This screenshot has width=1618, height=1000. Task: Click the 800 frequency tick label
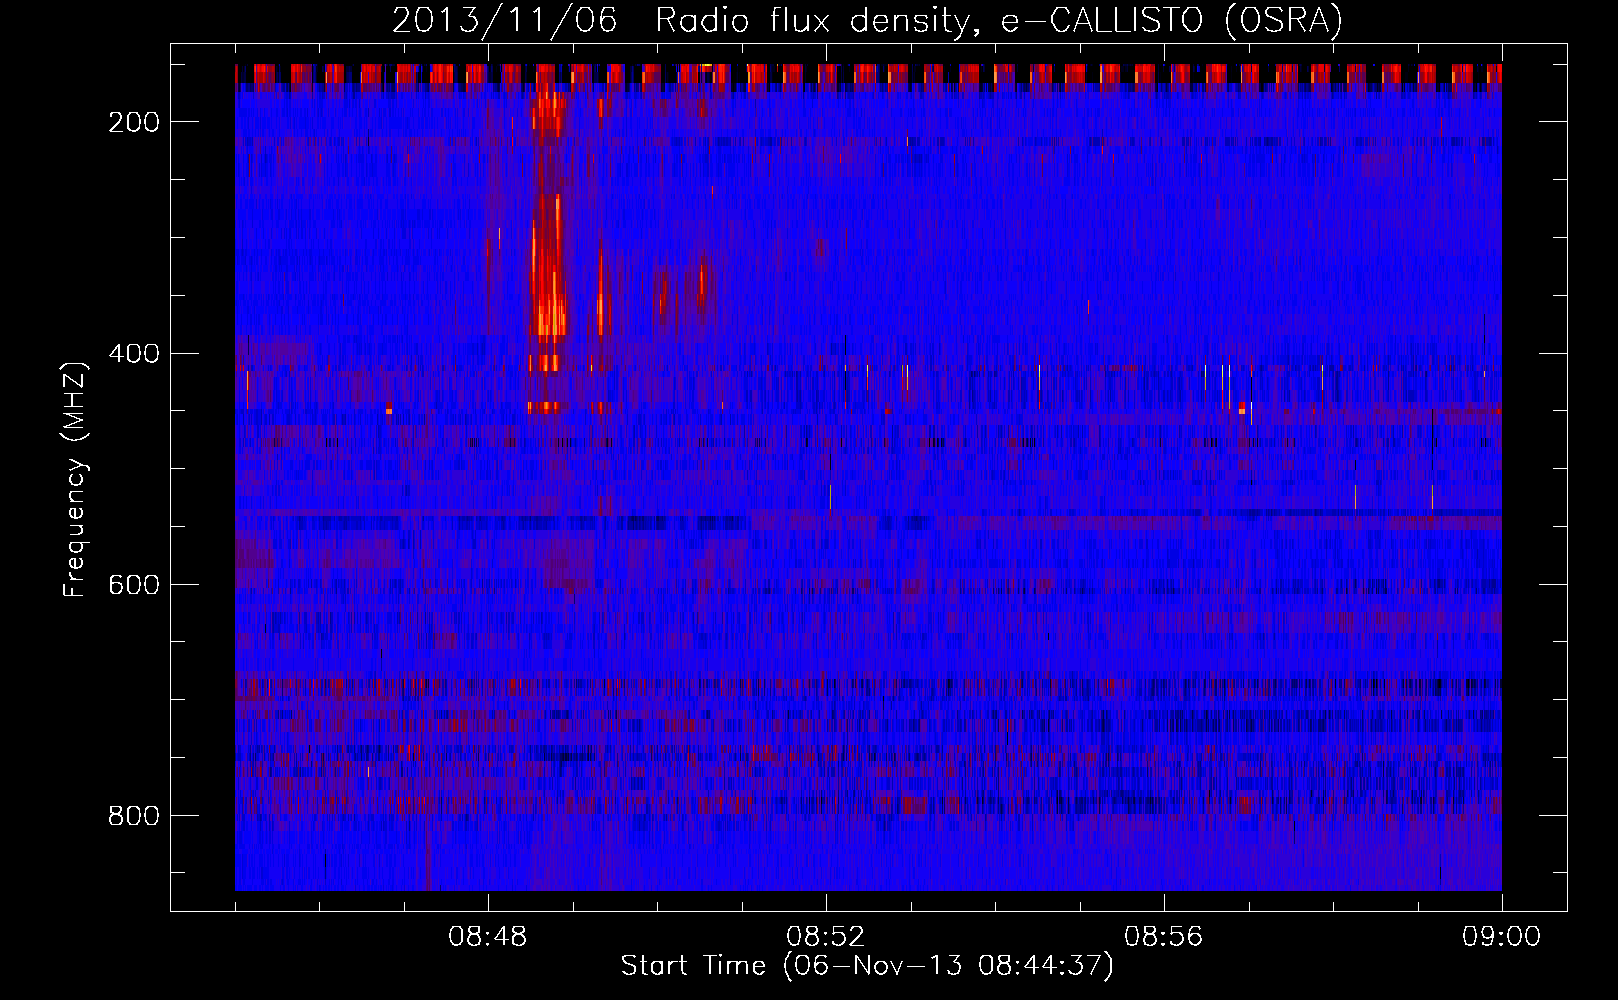click(134, 816)
